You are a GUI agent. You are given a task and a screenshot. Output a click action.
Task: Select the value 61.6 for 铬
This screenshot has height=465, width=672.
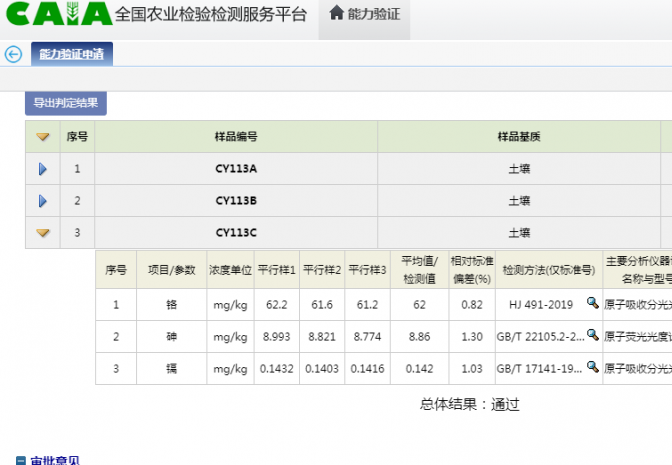point(322,305)
